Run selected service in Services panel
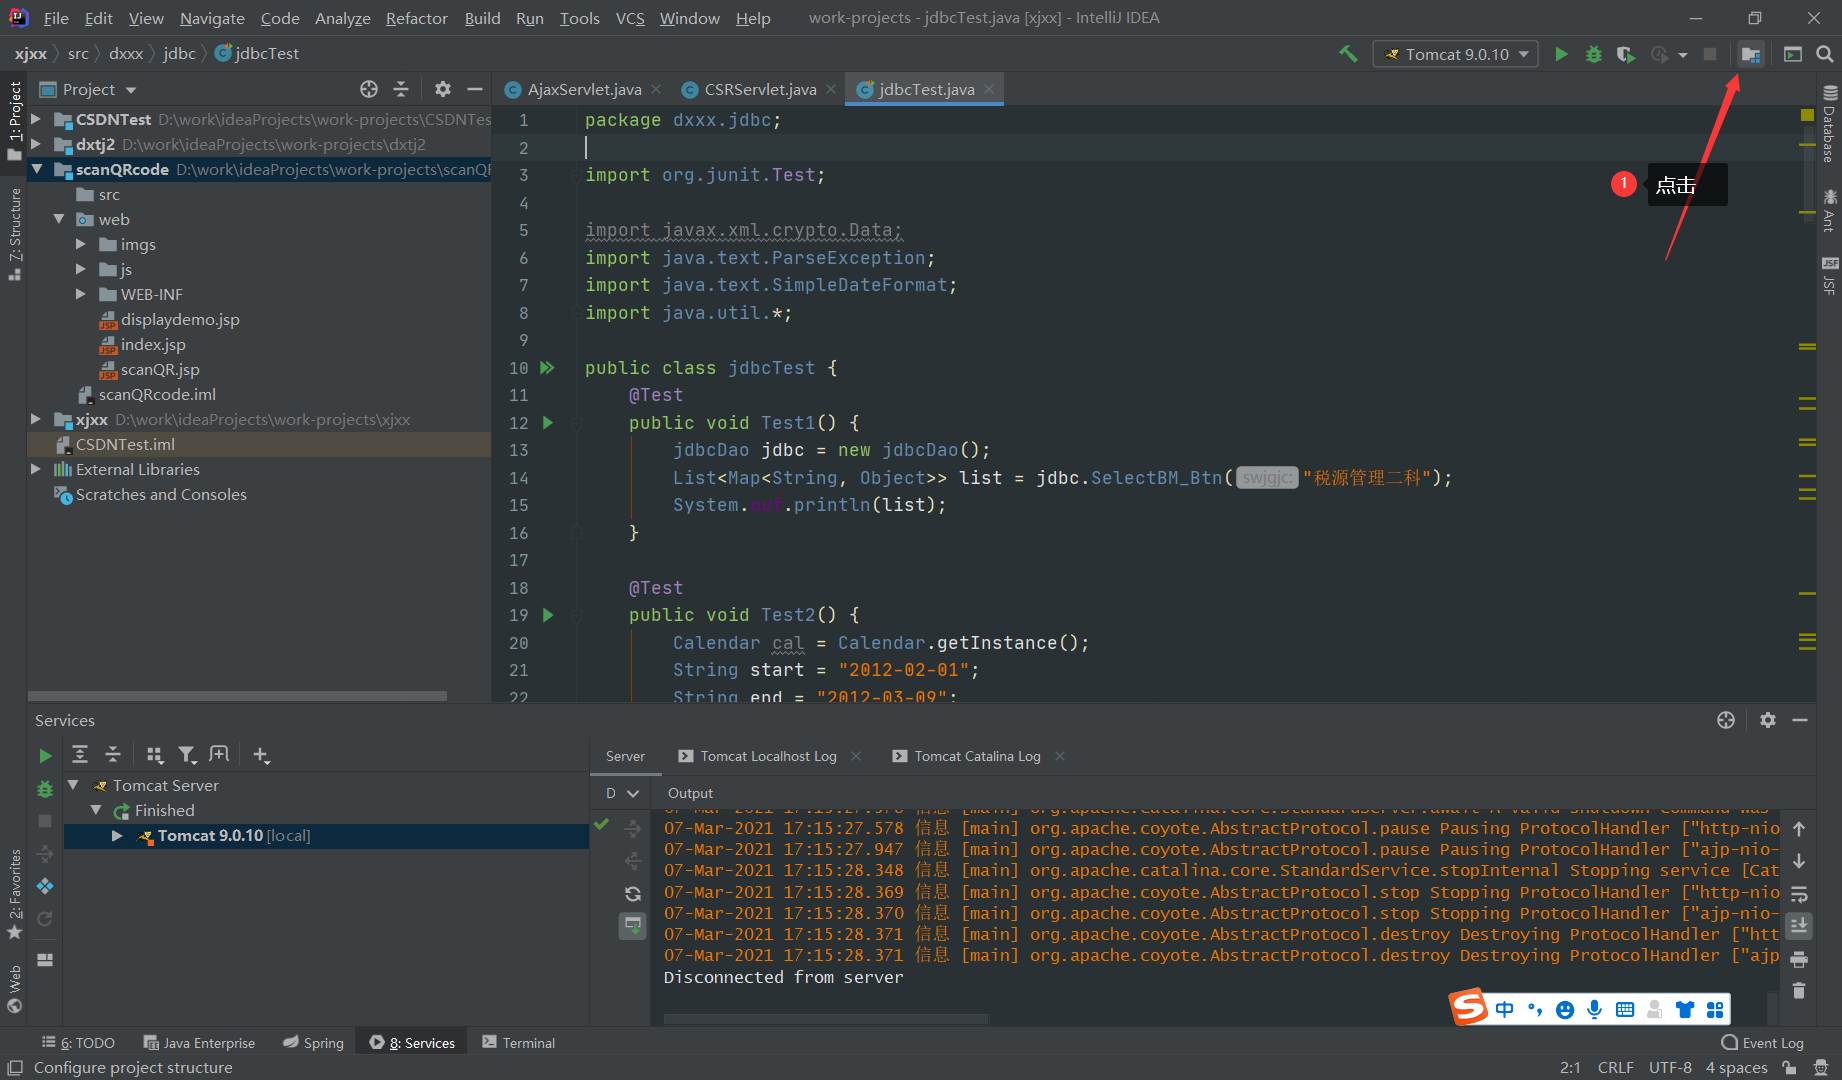1842x1080 pixels. [x=45, y=755]
